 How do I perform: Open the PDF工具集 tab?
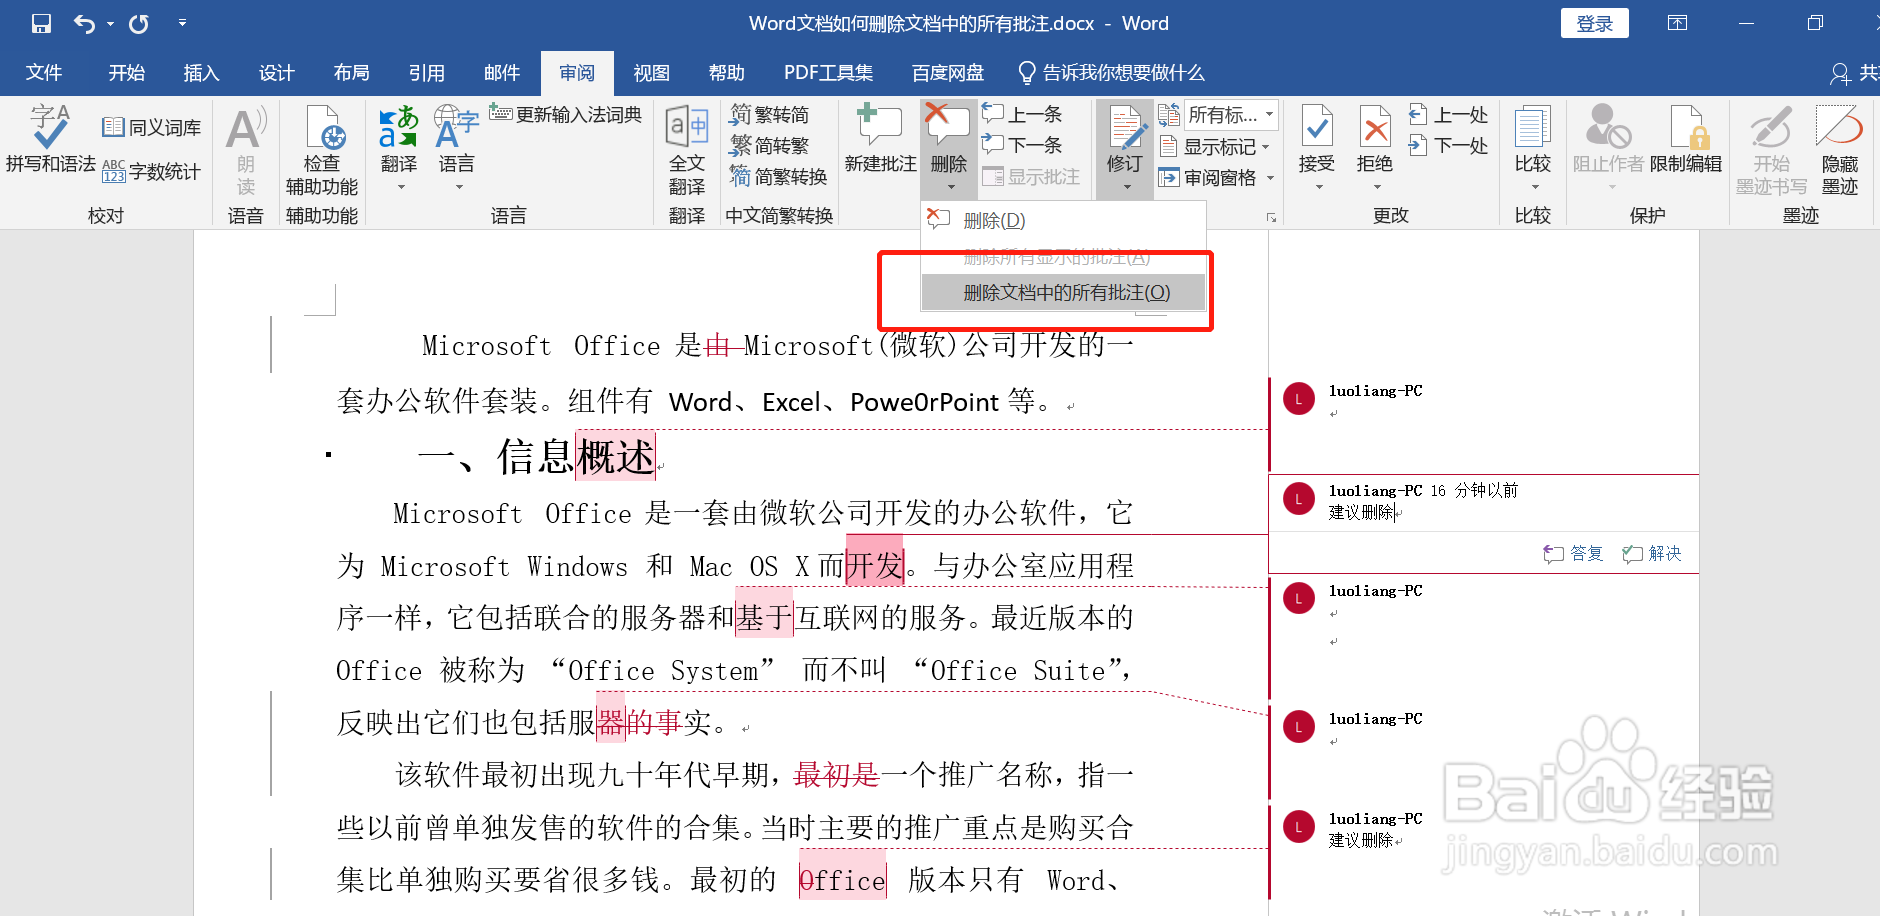click(x=828, y=73)
